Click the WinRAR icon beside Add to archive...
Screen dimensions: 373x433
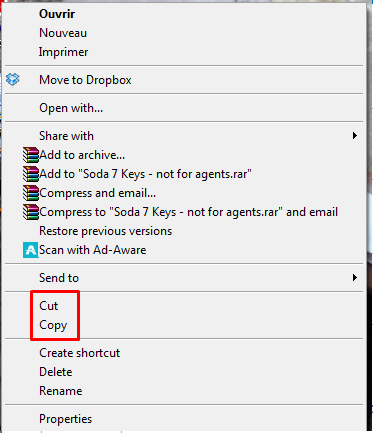click(x=31, y=155)
